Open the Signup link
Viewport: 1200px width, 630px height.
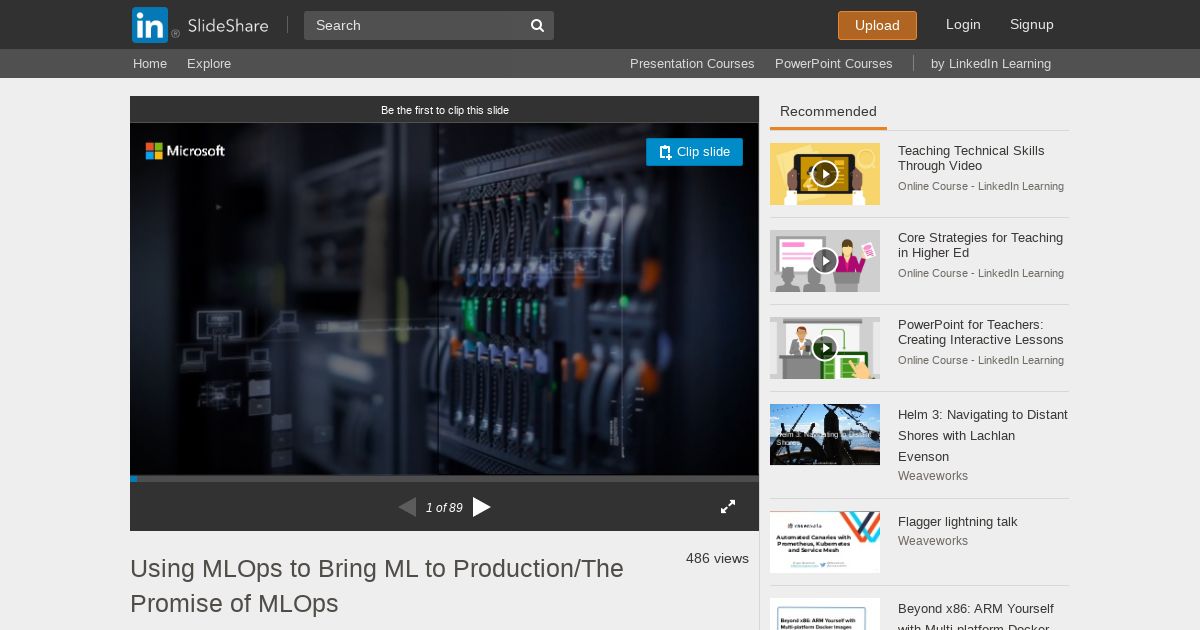pyautogui.click(x=1032, y=25)
